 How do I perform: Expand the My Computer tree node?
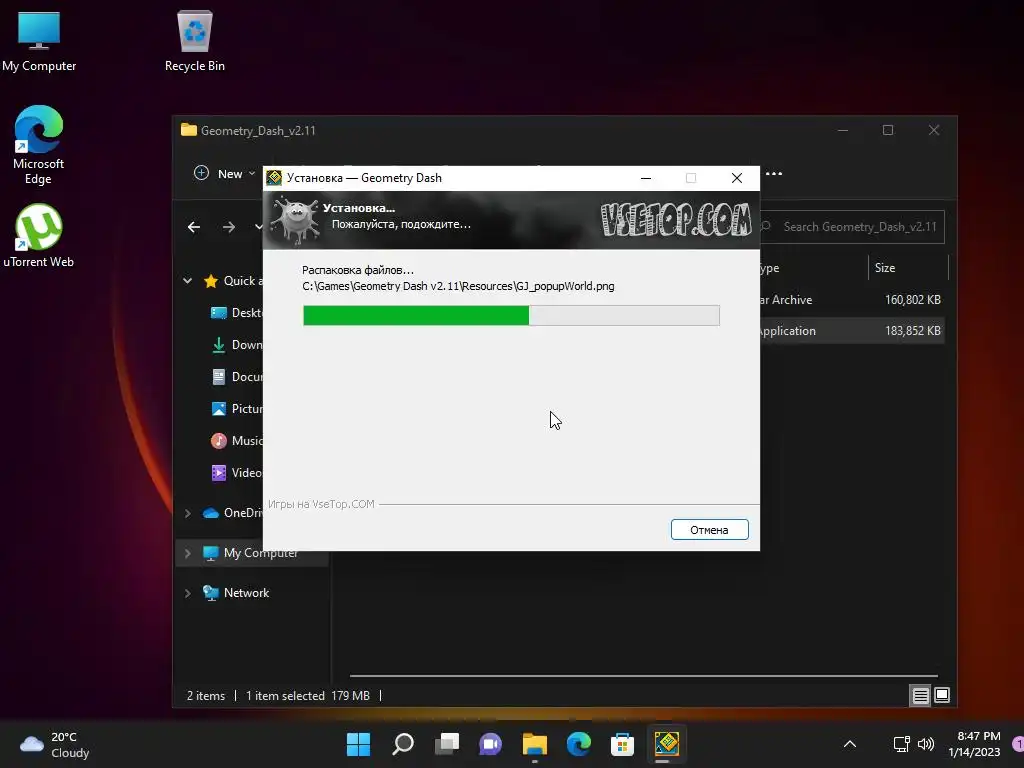click(x=187, y=553)
